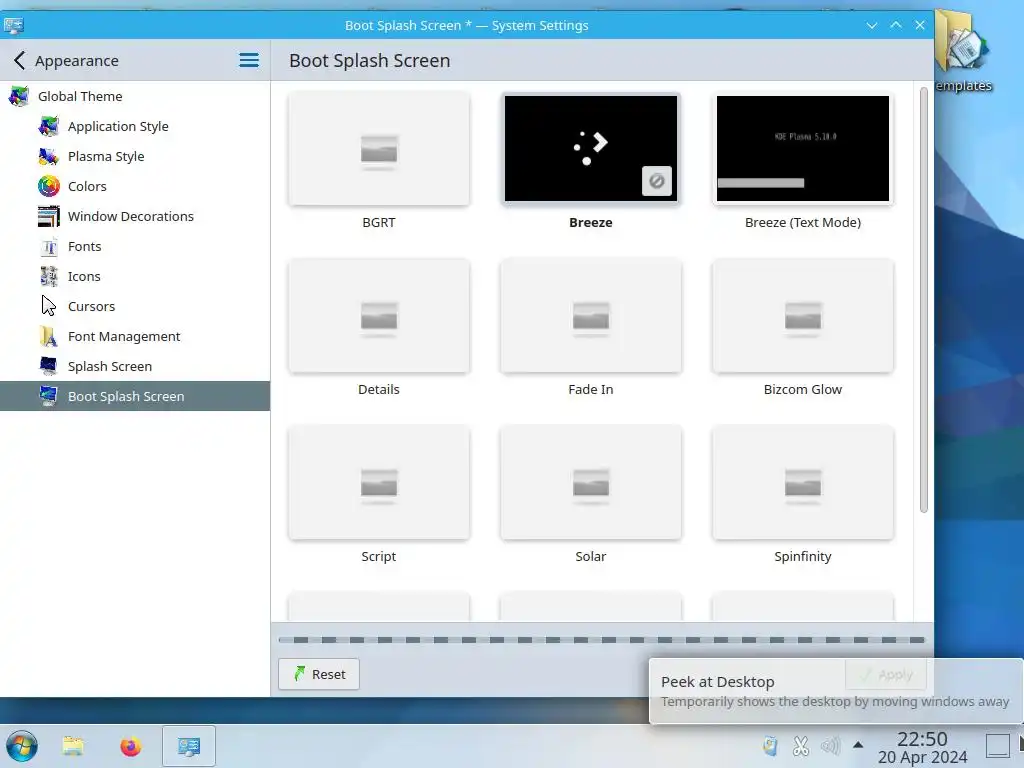The height and width of the screenshot is (768, 1024).
Task: Click the Fade In label text
Action: point(590,389)
